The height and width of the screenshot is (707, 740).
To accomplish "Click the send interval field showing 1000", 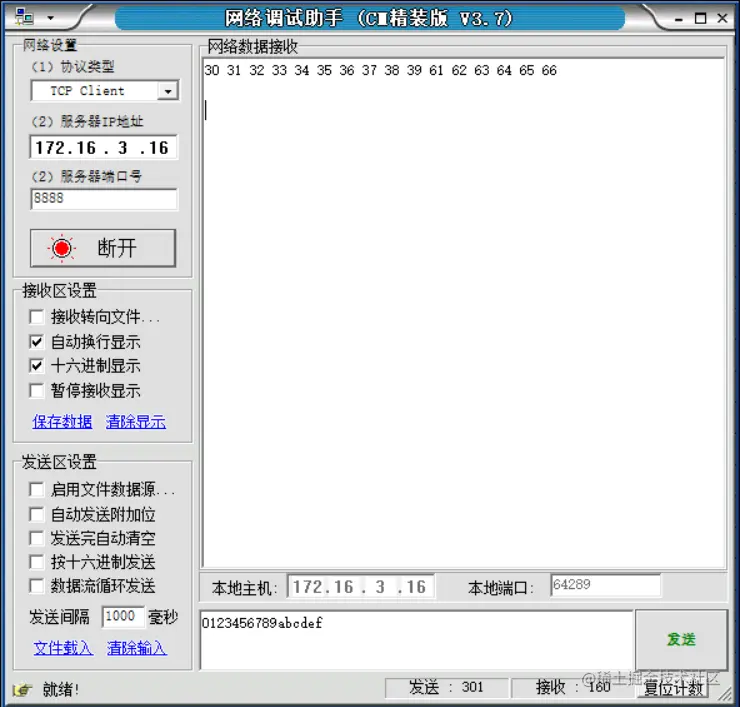I will coord(123,617).
